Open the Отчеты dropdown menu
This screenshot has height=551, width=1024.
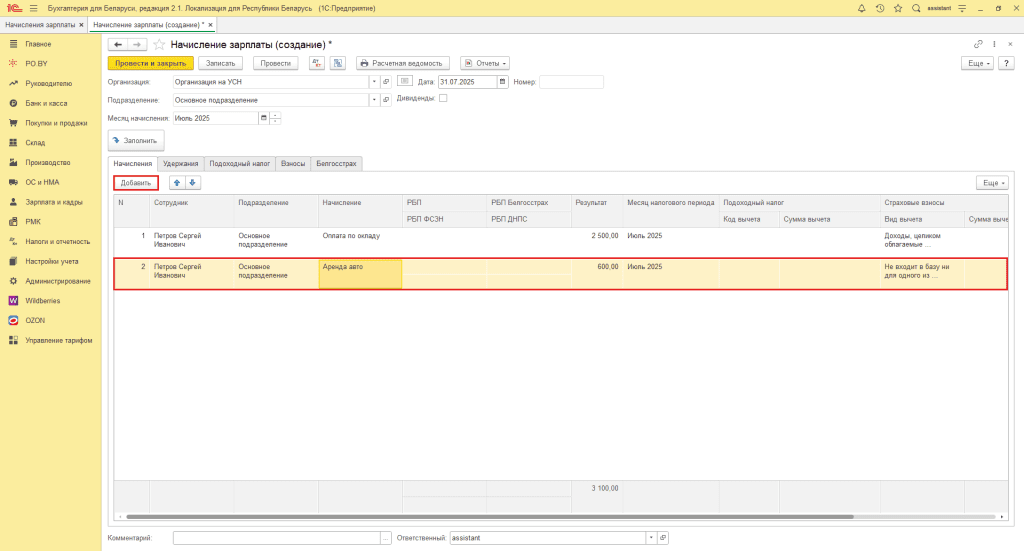485,63
